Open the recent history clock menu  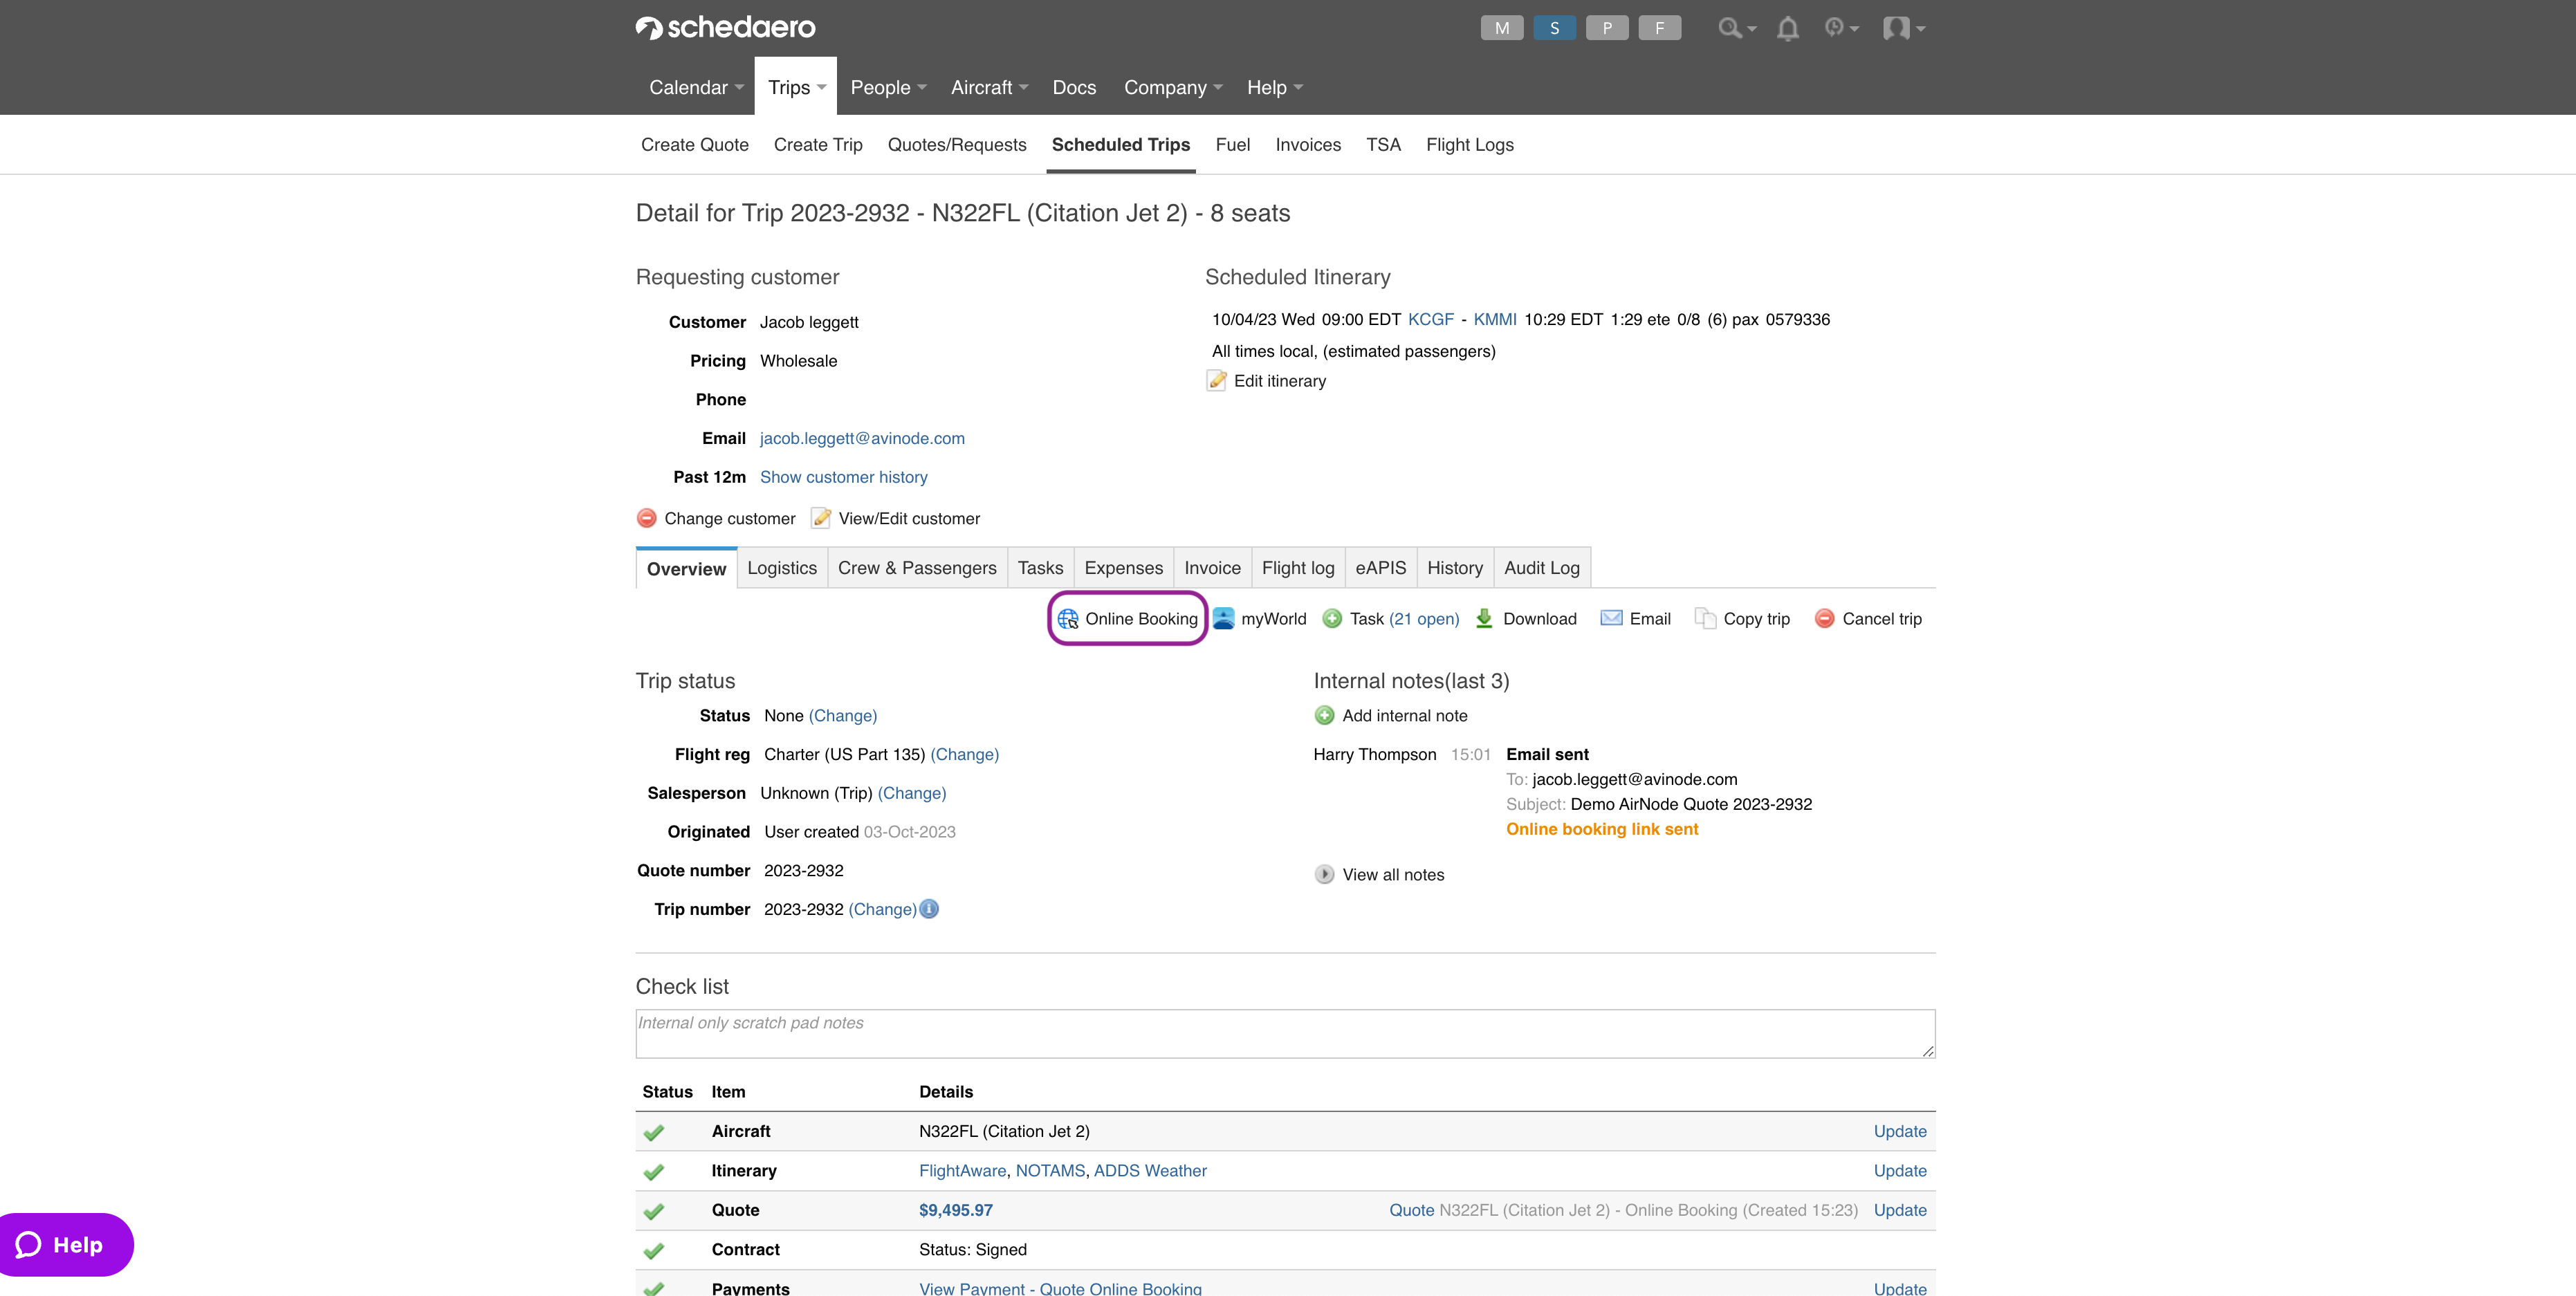(1840, 28)
